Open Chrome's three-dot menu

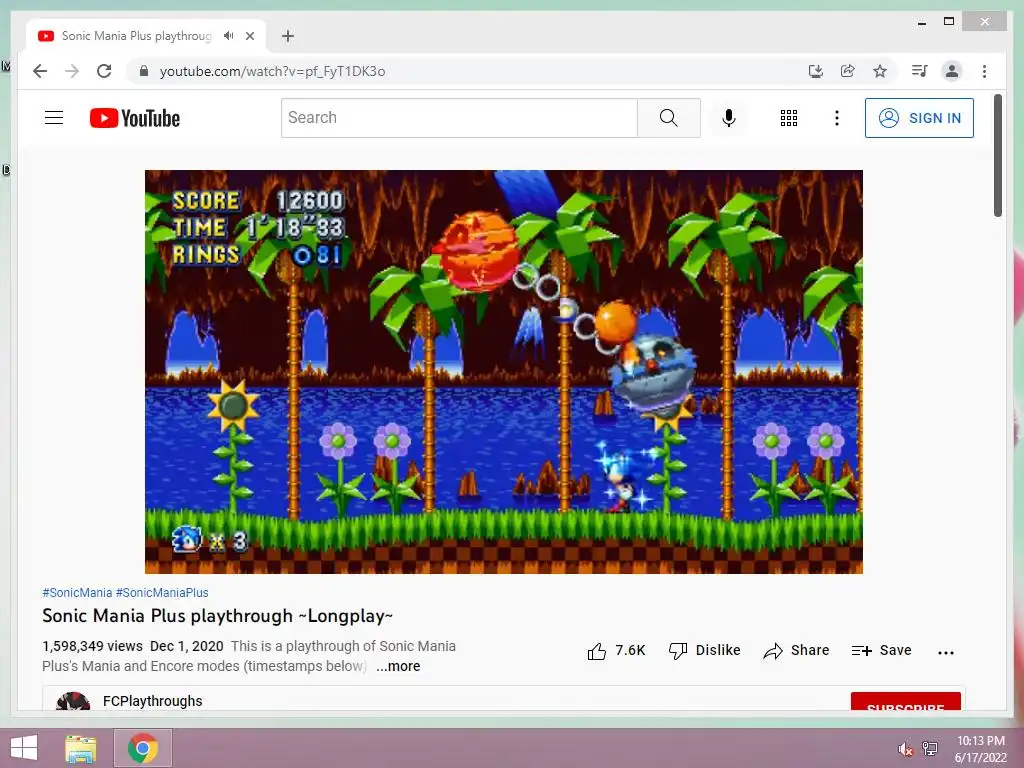(x=984, y=71)
